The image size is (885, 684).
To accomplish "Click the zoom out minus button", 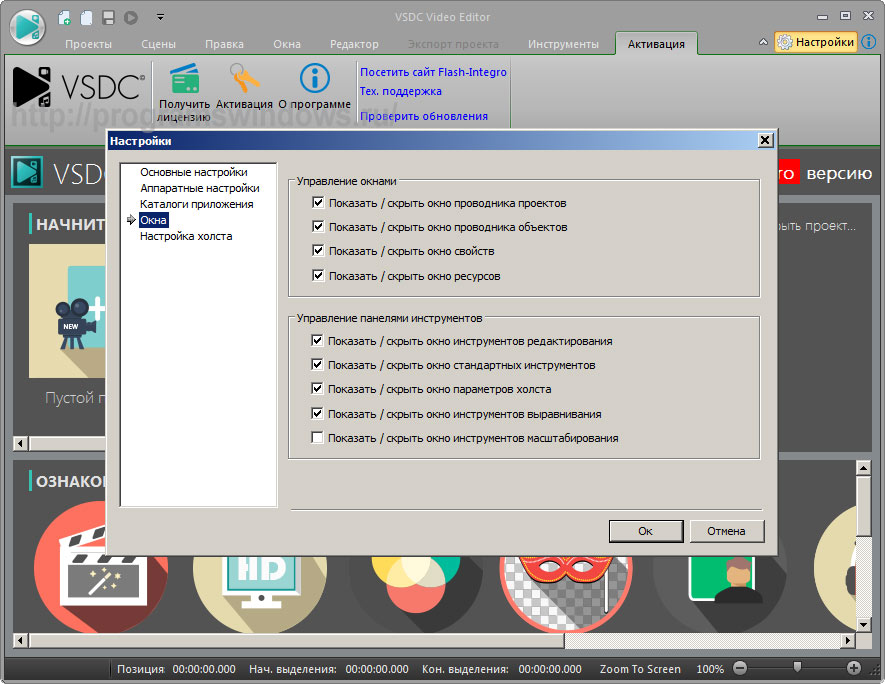I will click(x=740, y=668).
